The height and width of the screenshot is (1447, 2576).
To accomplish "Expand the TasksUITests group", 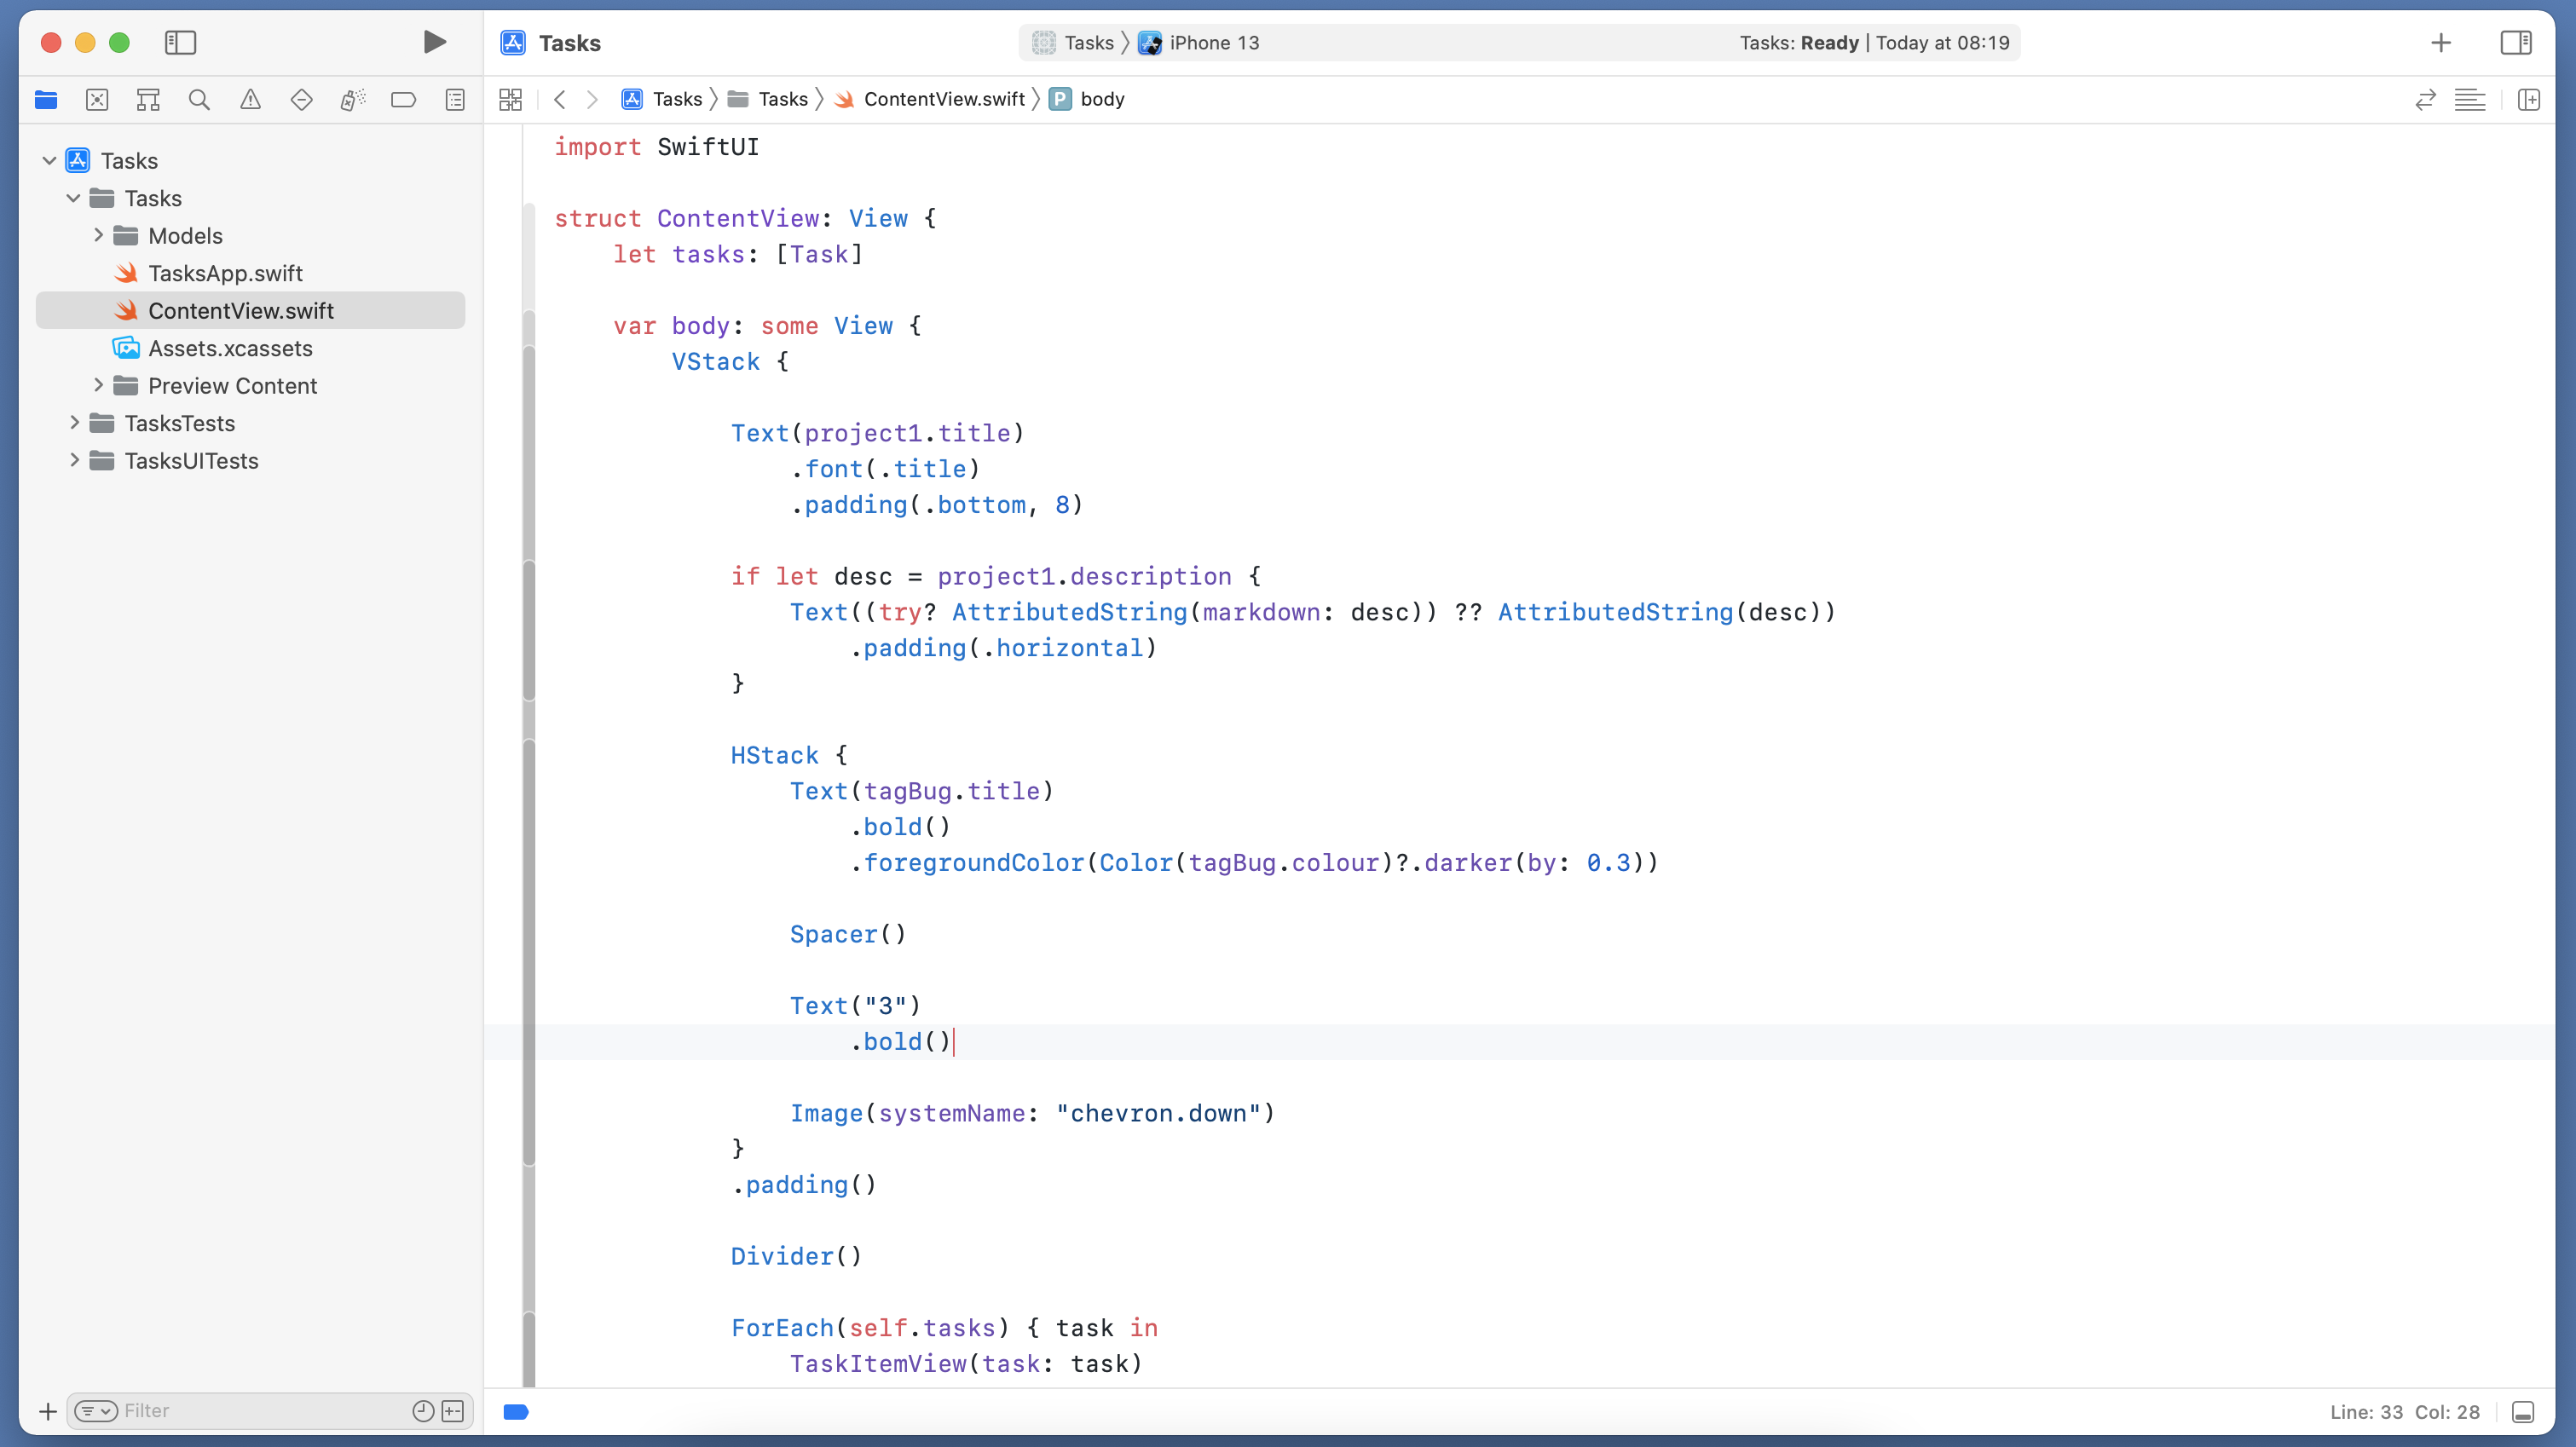I will click(x=71, y=460).
